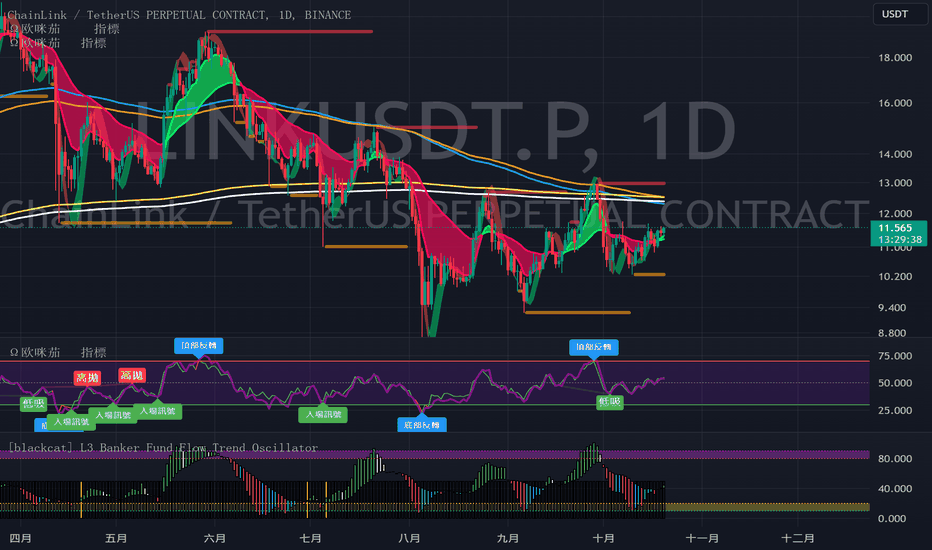Image resolution: width=932 pixels, height=550 pixels.
Task: Click the 十二月 date axis label
Action: 798,538
